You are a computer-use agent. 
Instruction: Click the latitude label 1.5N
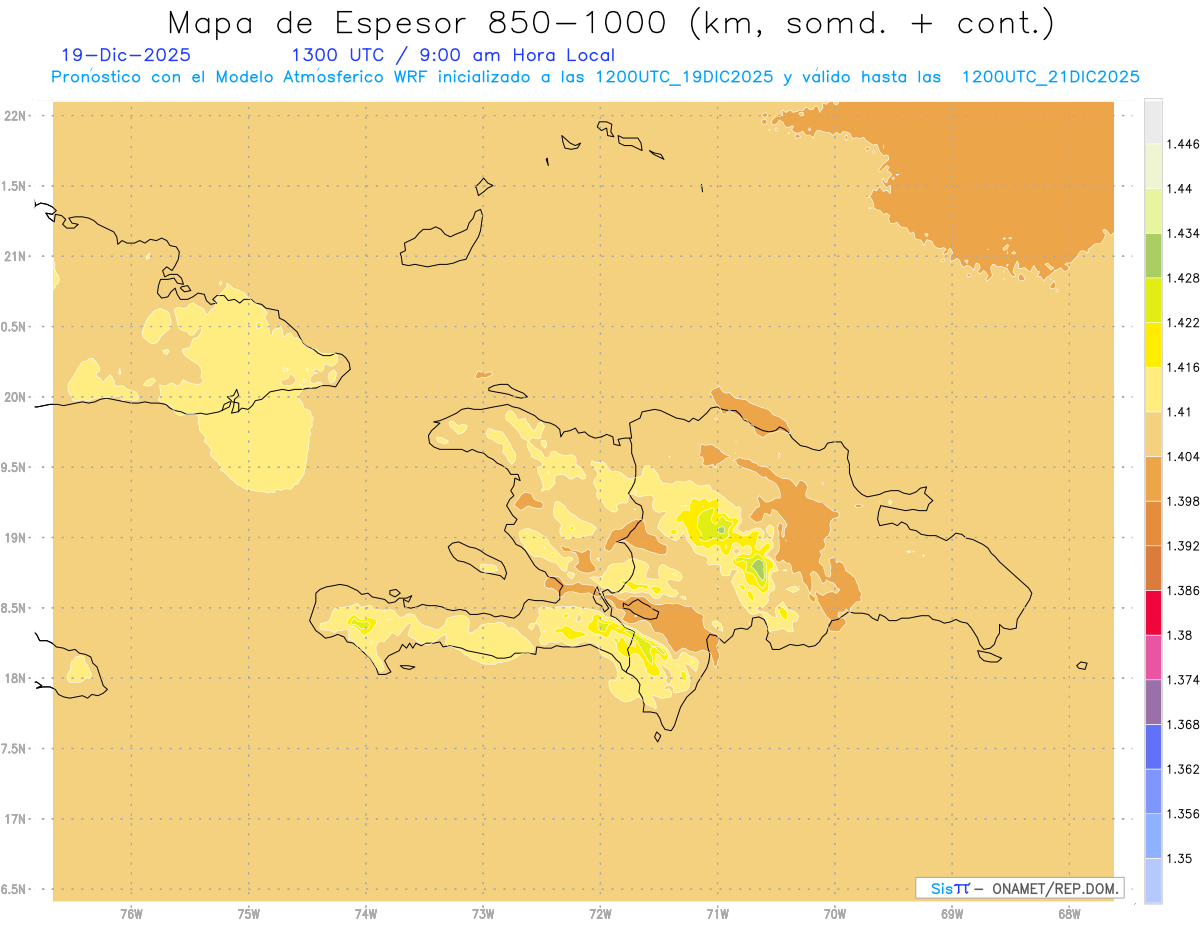tap(15, 186)
